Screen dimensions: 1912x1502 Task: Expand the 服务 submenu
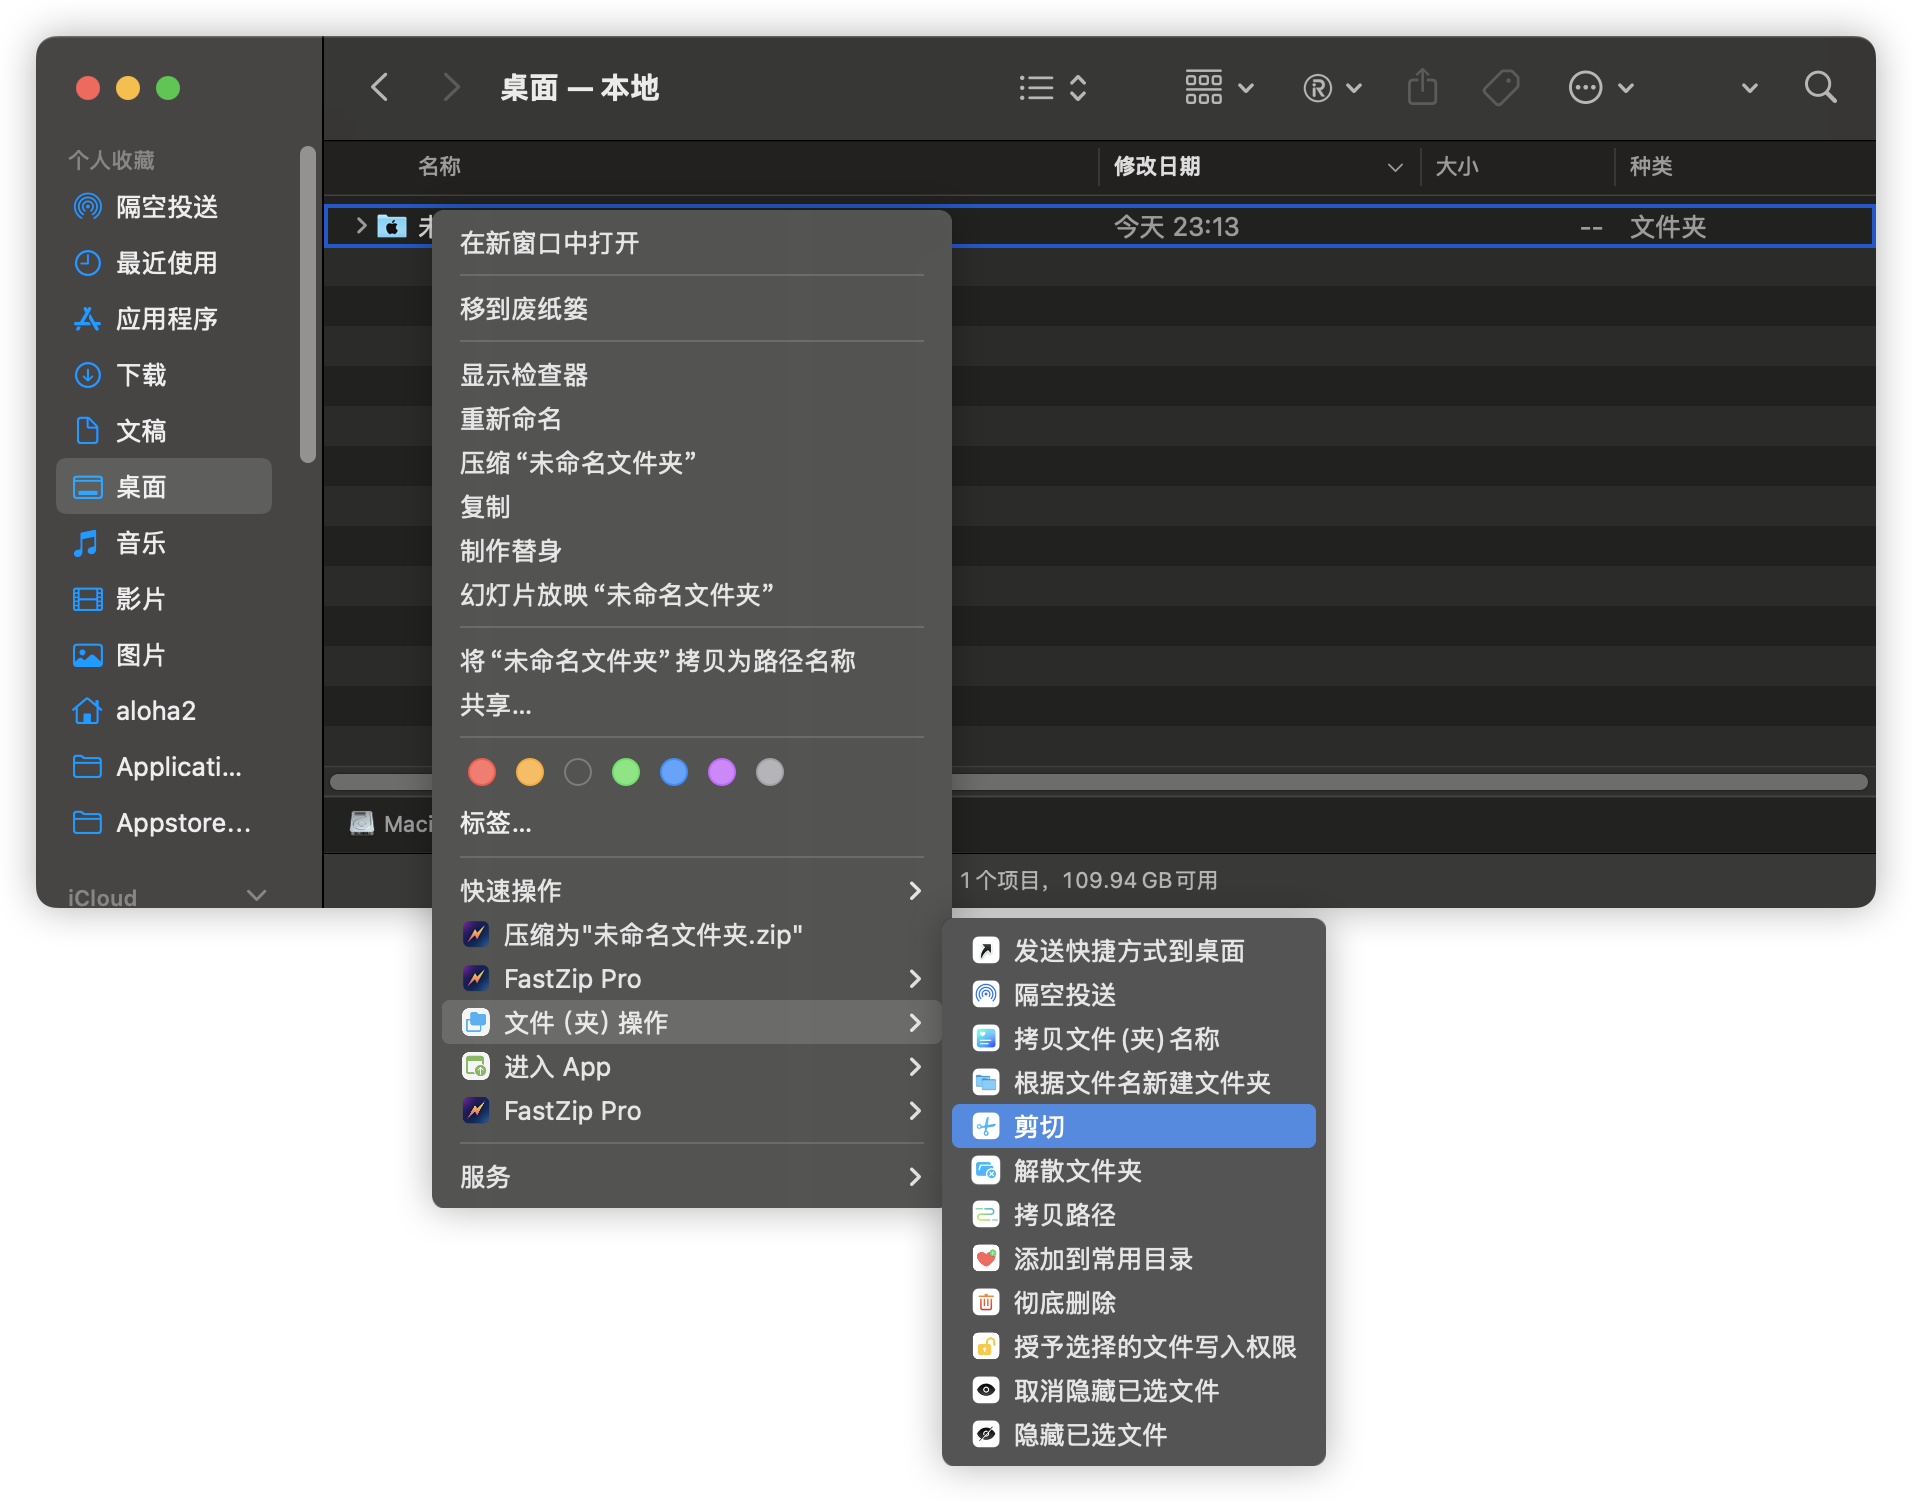point(690,1177)
